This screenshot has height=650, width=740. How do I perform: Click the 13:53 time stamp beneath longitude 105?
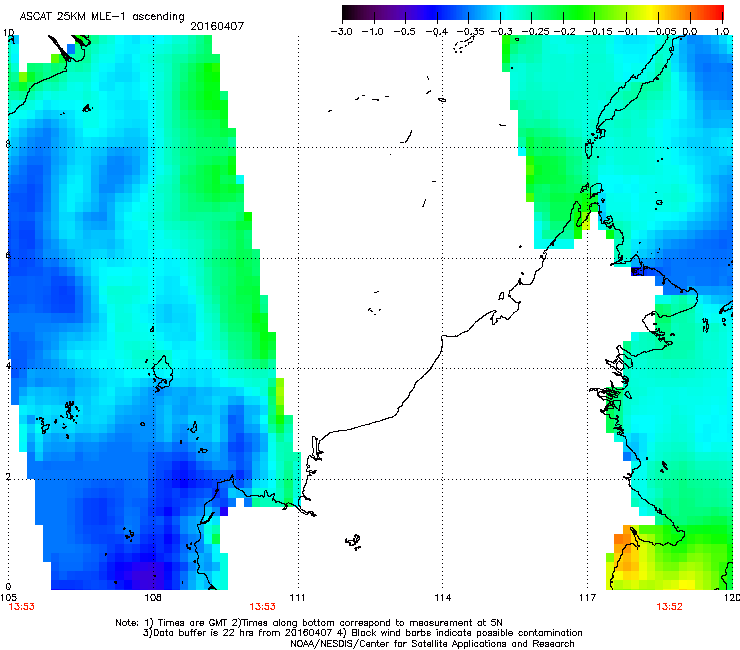pyautogui.click(x=21, y=607)
